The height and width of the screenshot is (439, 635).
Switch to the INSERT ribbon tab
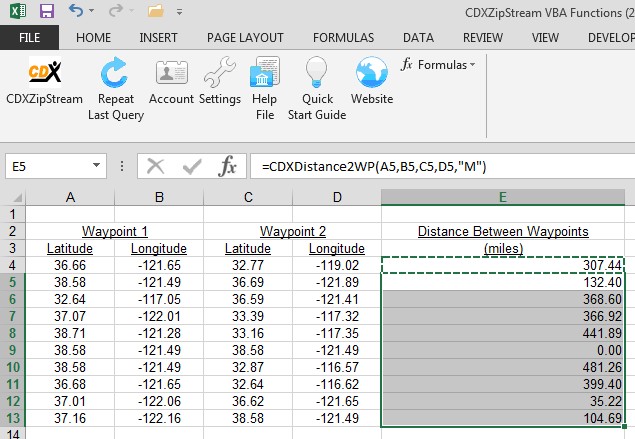tap(158, 38)
